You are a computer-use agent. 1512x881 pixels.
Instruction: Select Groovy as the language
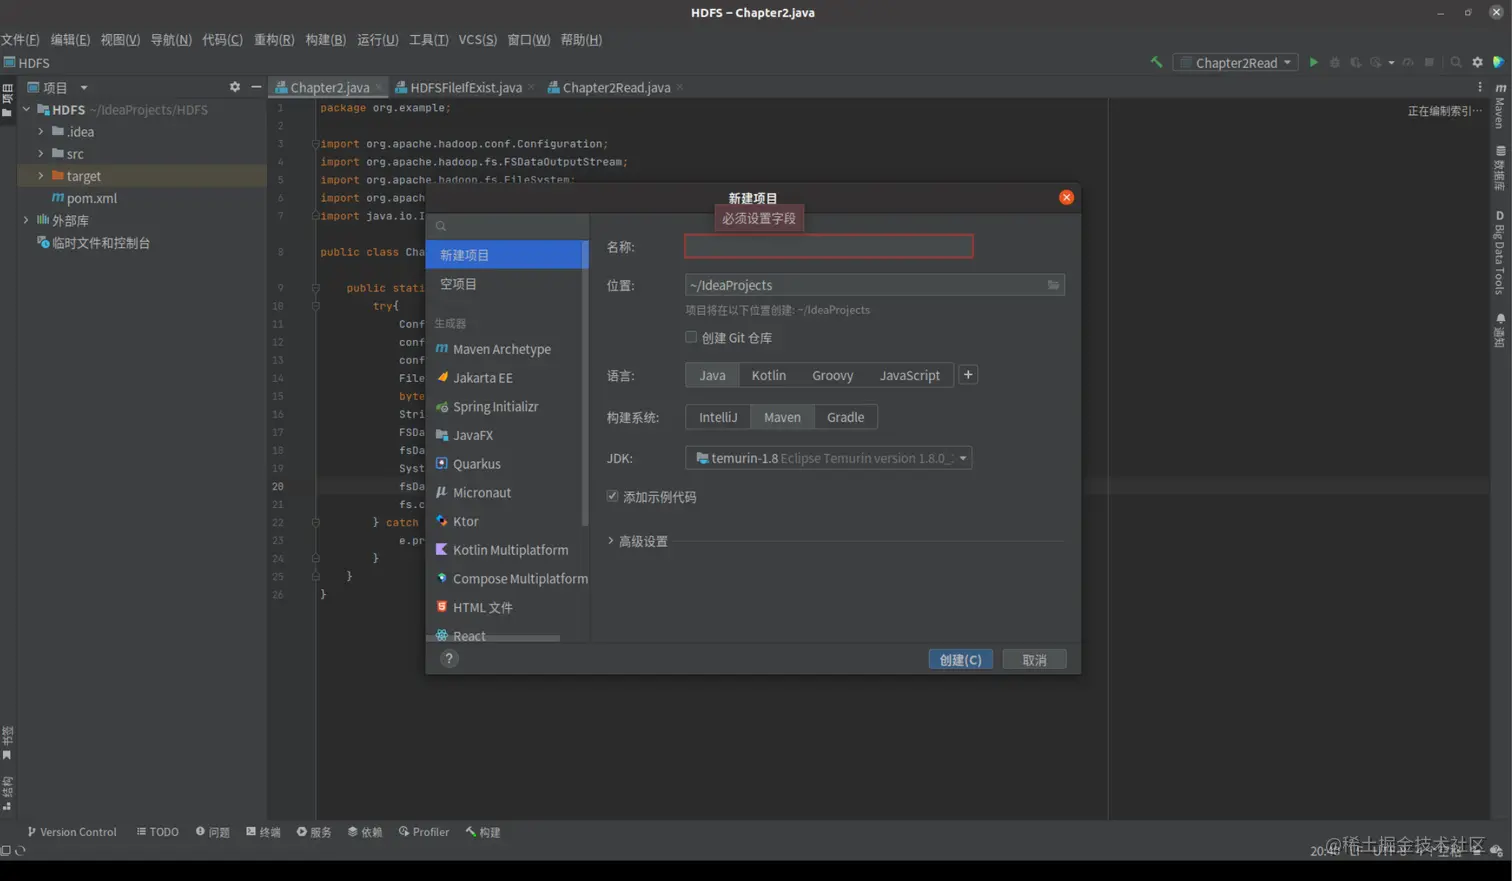point(832,375)
